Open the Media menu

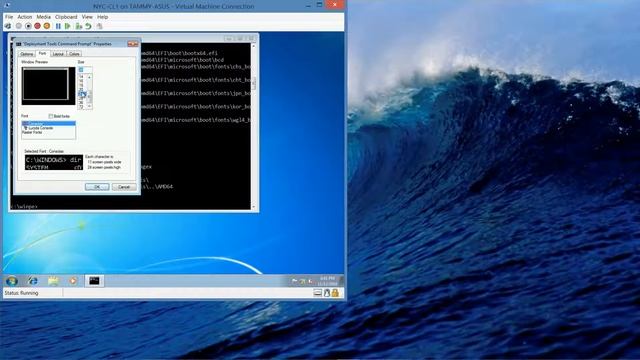coord(44,17)
